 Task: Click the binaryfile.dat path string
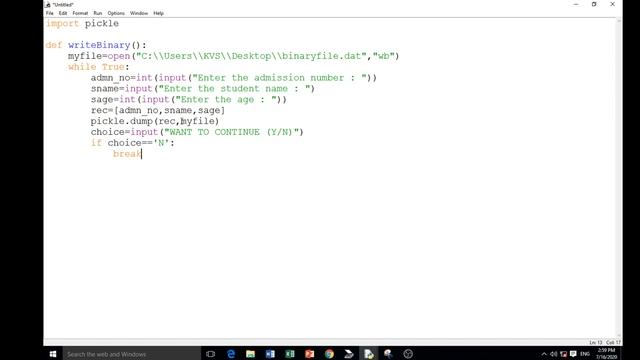(251, 56)
